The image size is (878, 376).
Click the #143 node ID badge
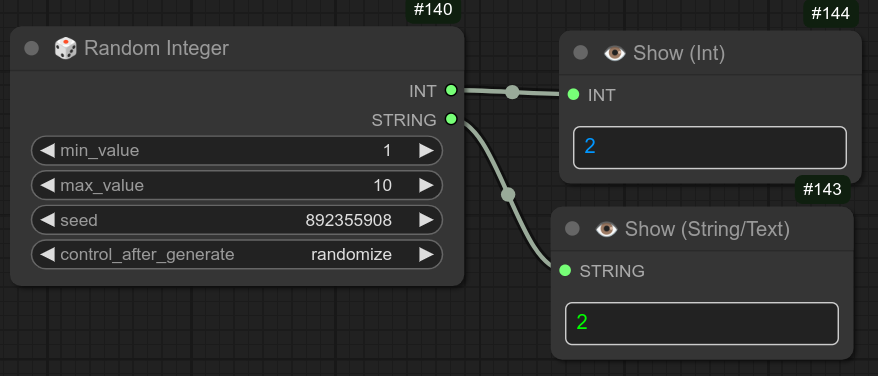(823, 189)
